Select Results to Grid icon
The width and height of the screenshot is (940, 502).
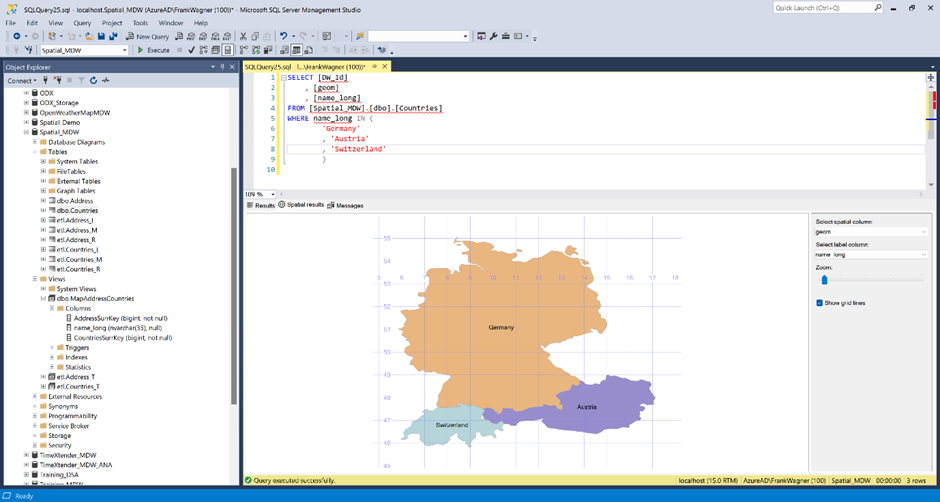[296, 50]
